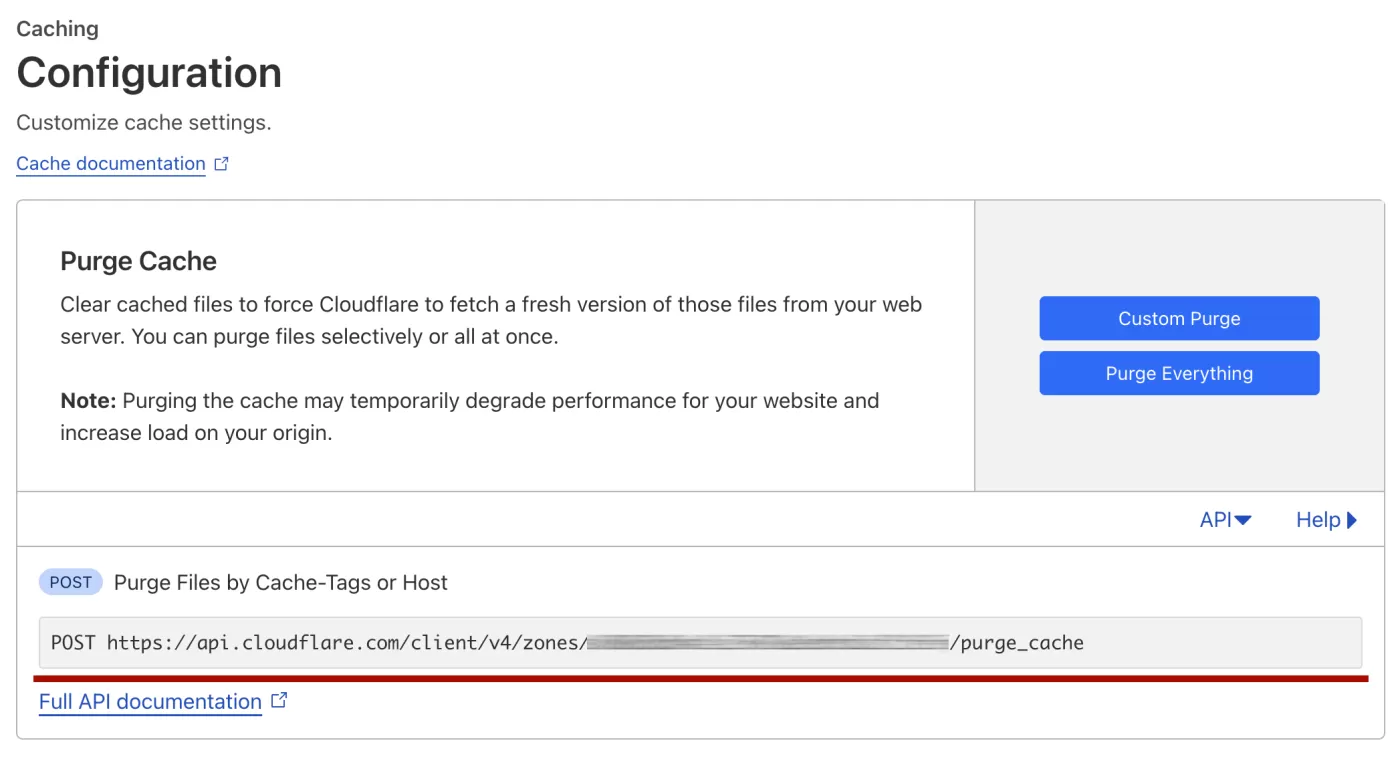
Task: Click the 'Customize cache settings.' subtitle
Action: coord(144,123)
